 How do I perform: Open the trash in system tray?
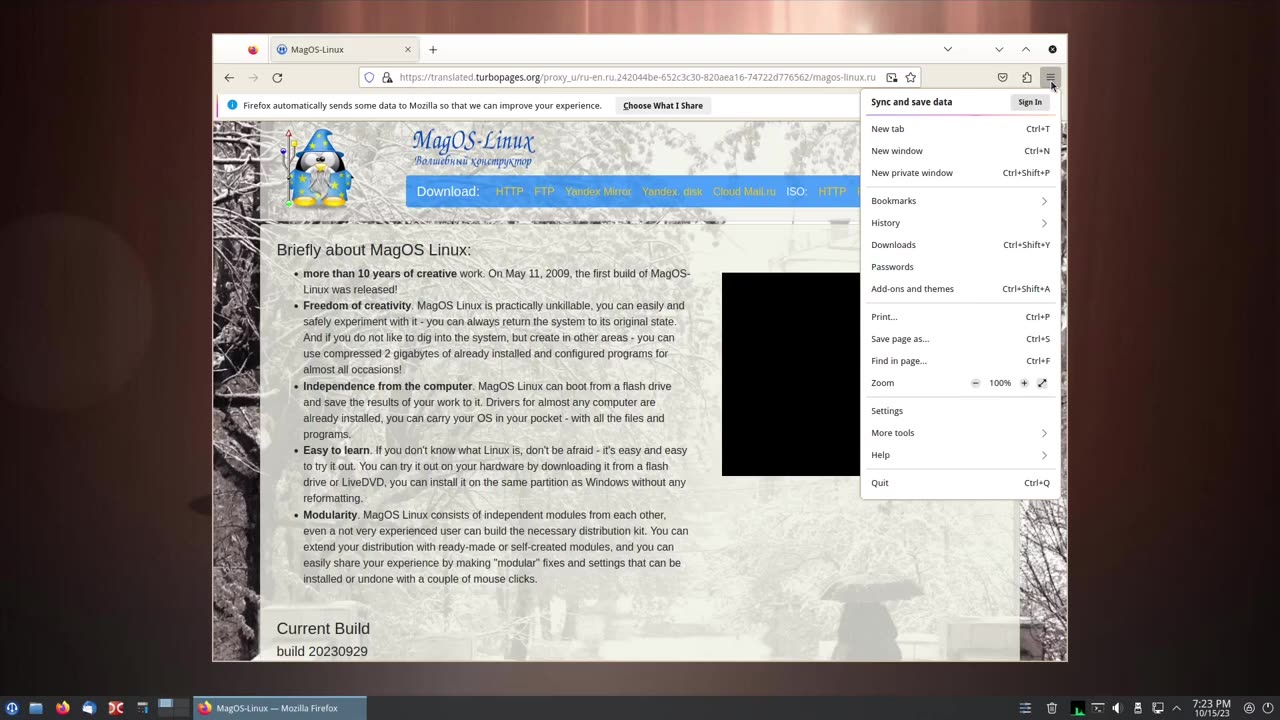(x=1052, y=708)
